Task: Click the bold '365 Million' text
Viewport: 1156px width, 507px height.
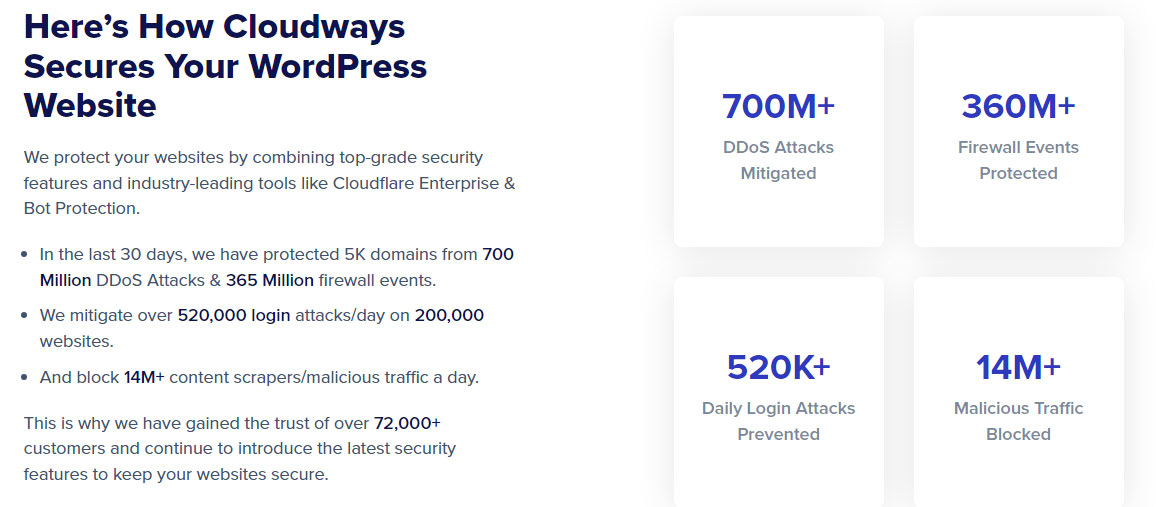Action: pos(270,280)
